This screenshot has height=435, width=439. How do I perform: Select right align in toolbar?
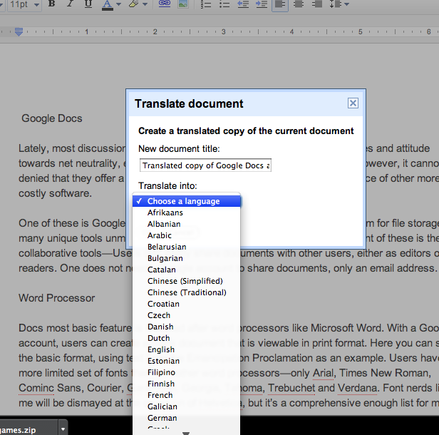pos(317,4)
